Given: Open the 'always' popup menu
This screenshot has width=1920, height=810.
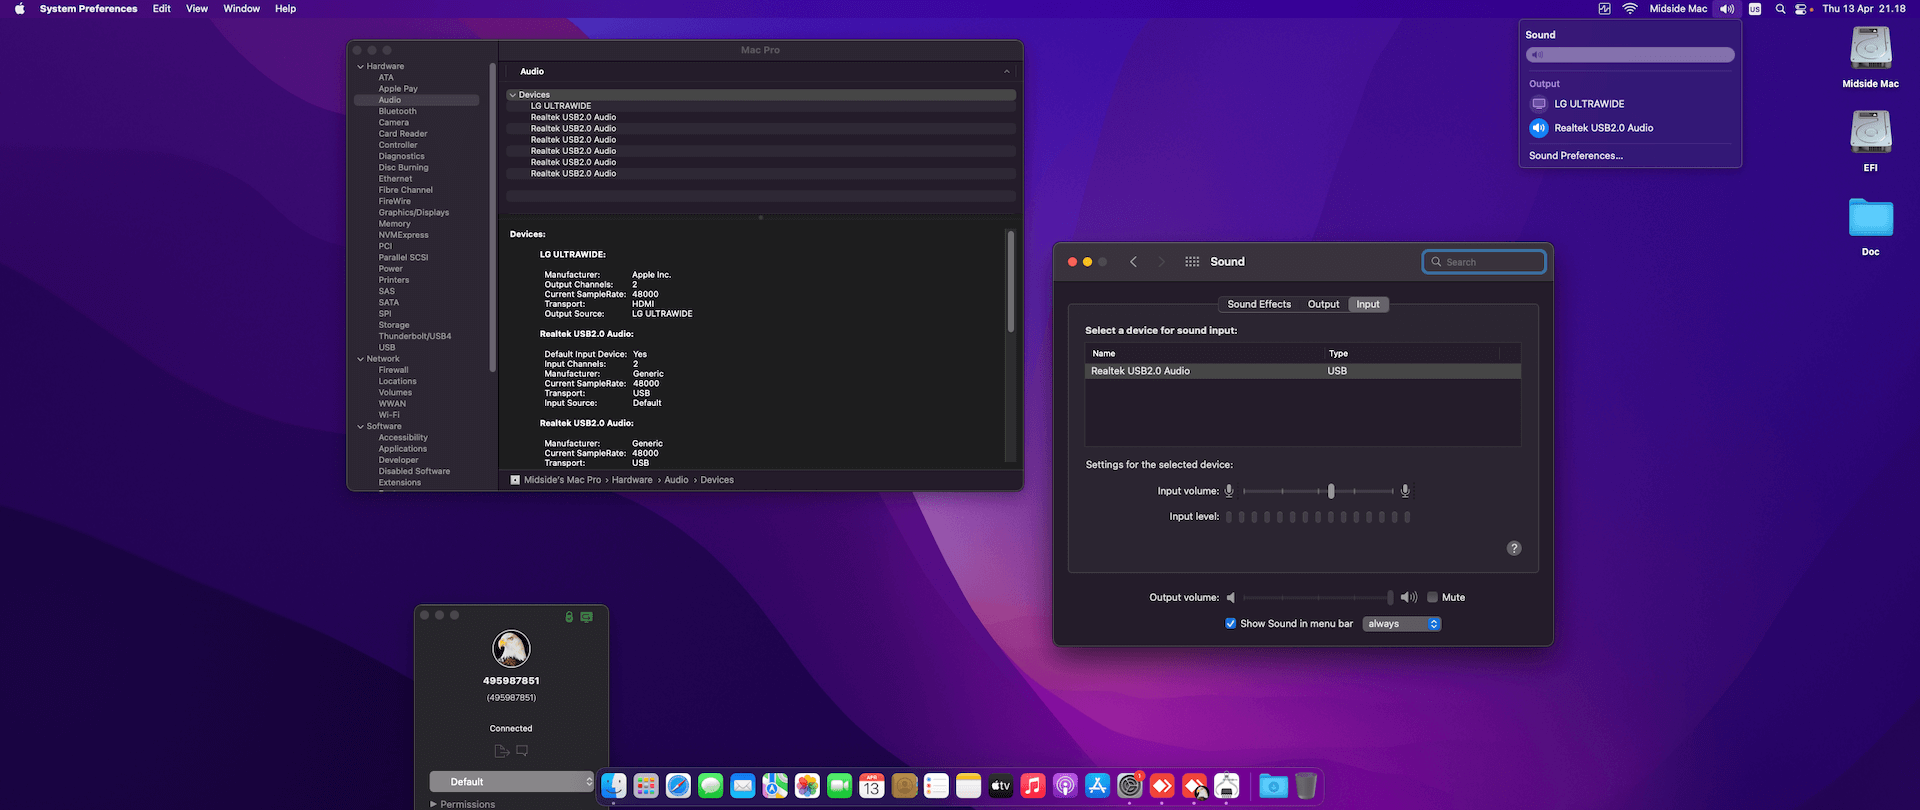Looking at the screenshot, I should [x=1402, y=624].
